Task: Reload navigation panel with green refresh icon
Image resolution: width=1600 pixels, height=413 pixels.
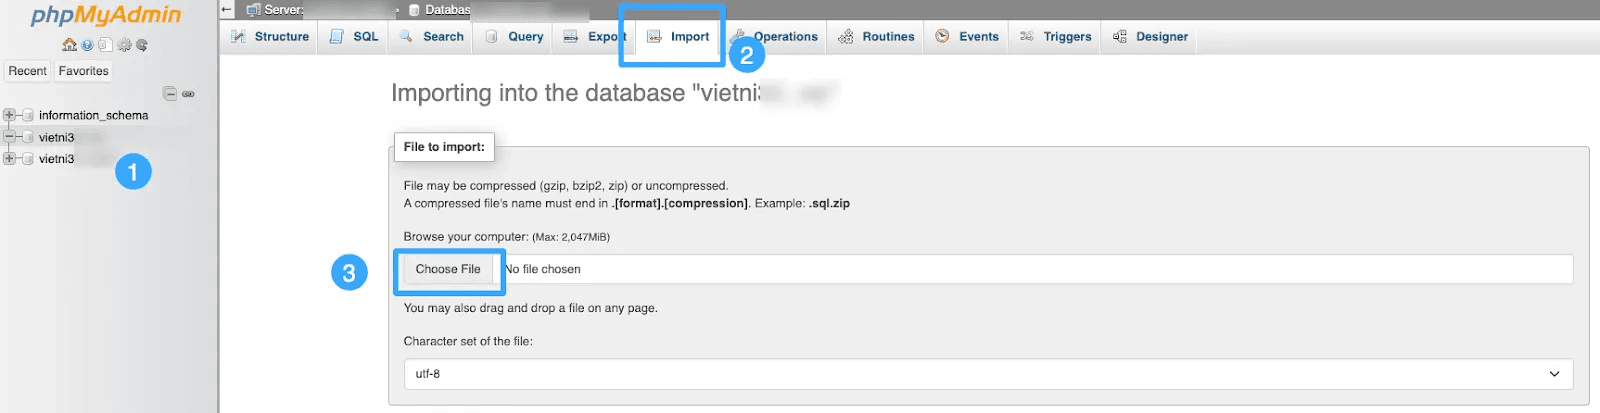Action: click(142, 45)
